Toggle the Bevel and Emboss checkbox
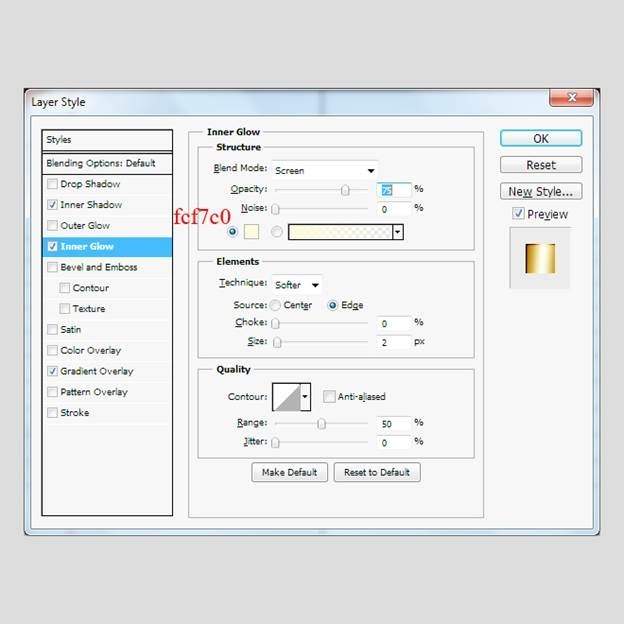The image size is (624, 624). [52, 267]
